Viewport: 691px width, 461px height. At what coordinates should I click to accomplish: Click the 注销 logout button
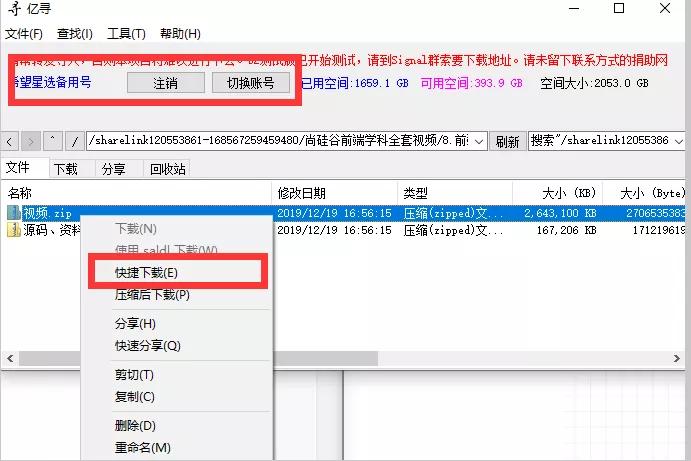coord(166,83)
